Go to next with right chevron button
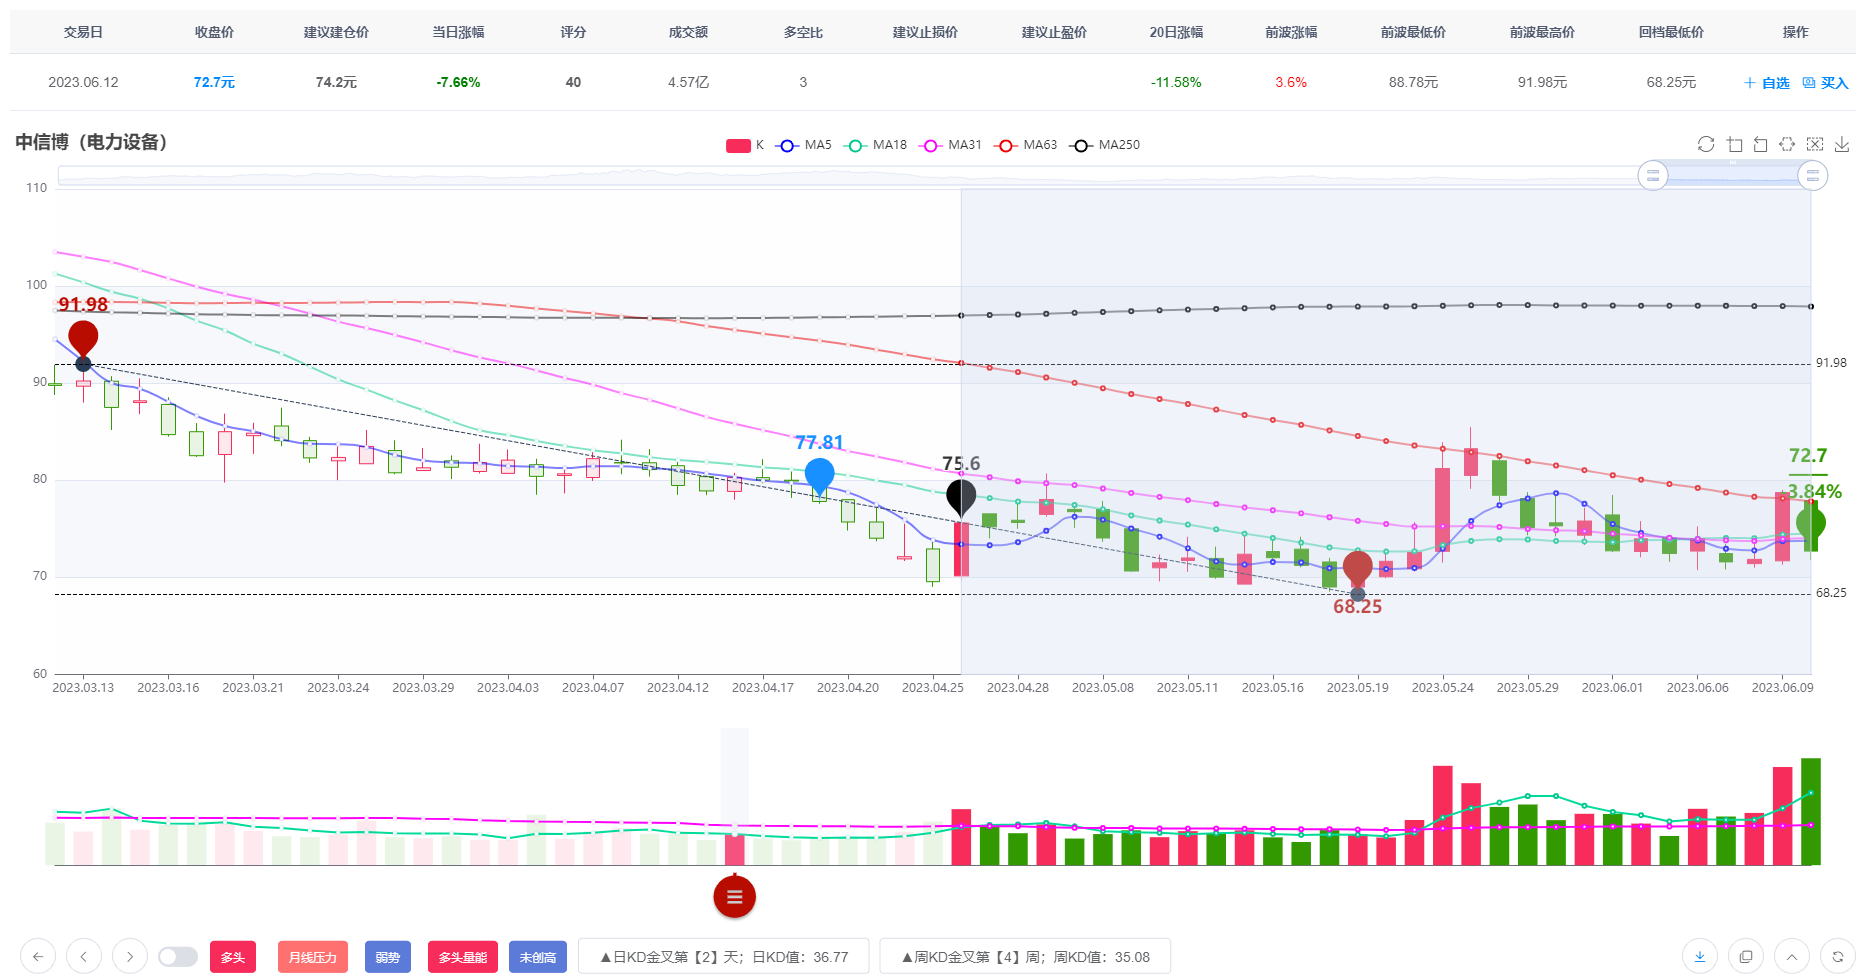 click(130, 957)
